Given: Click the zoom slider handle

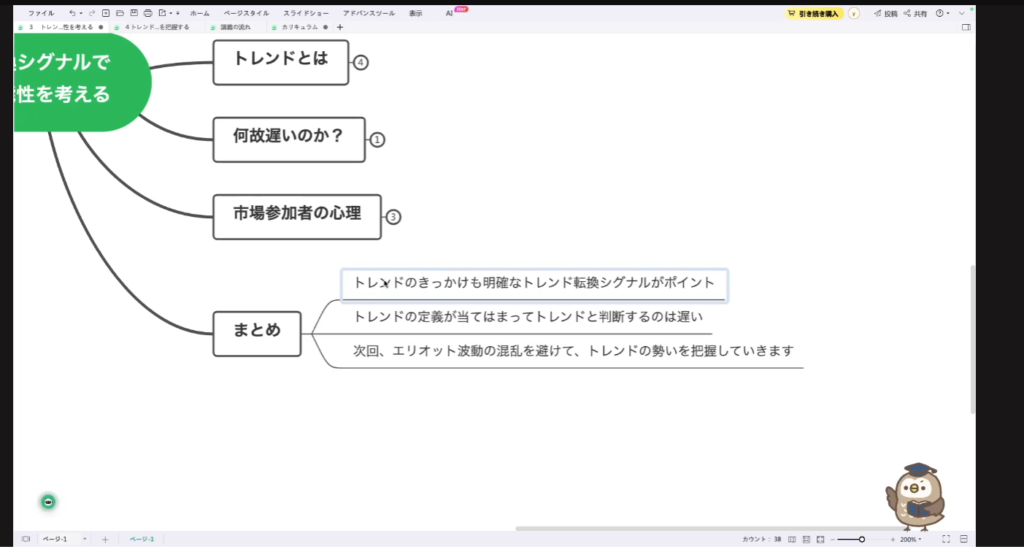Looking at the screenshot, I should pyautogui.click(x=862, y=539).
